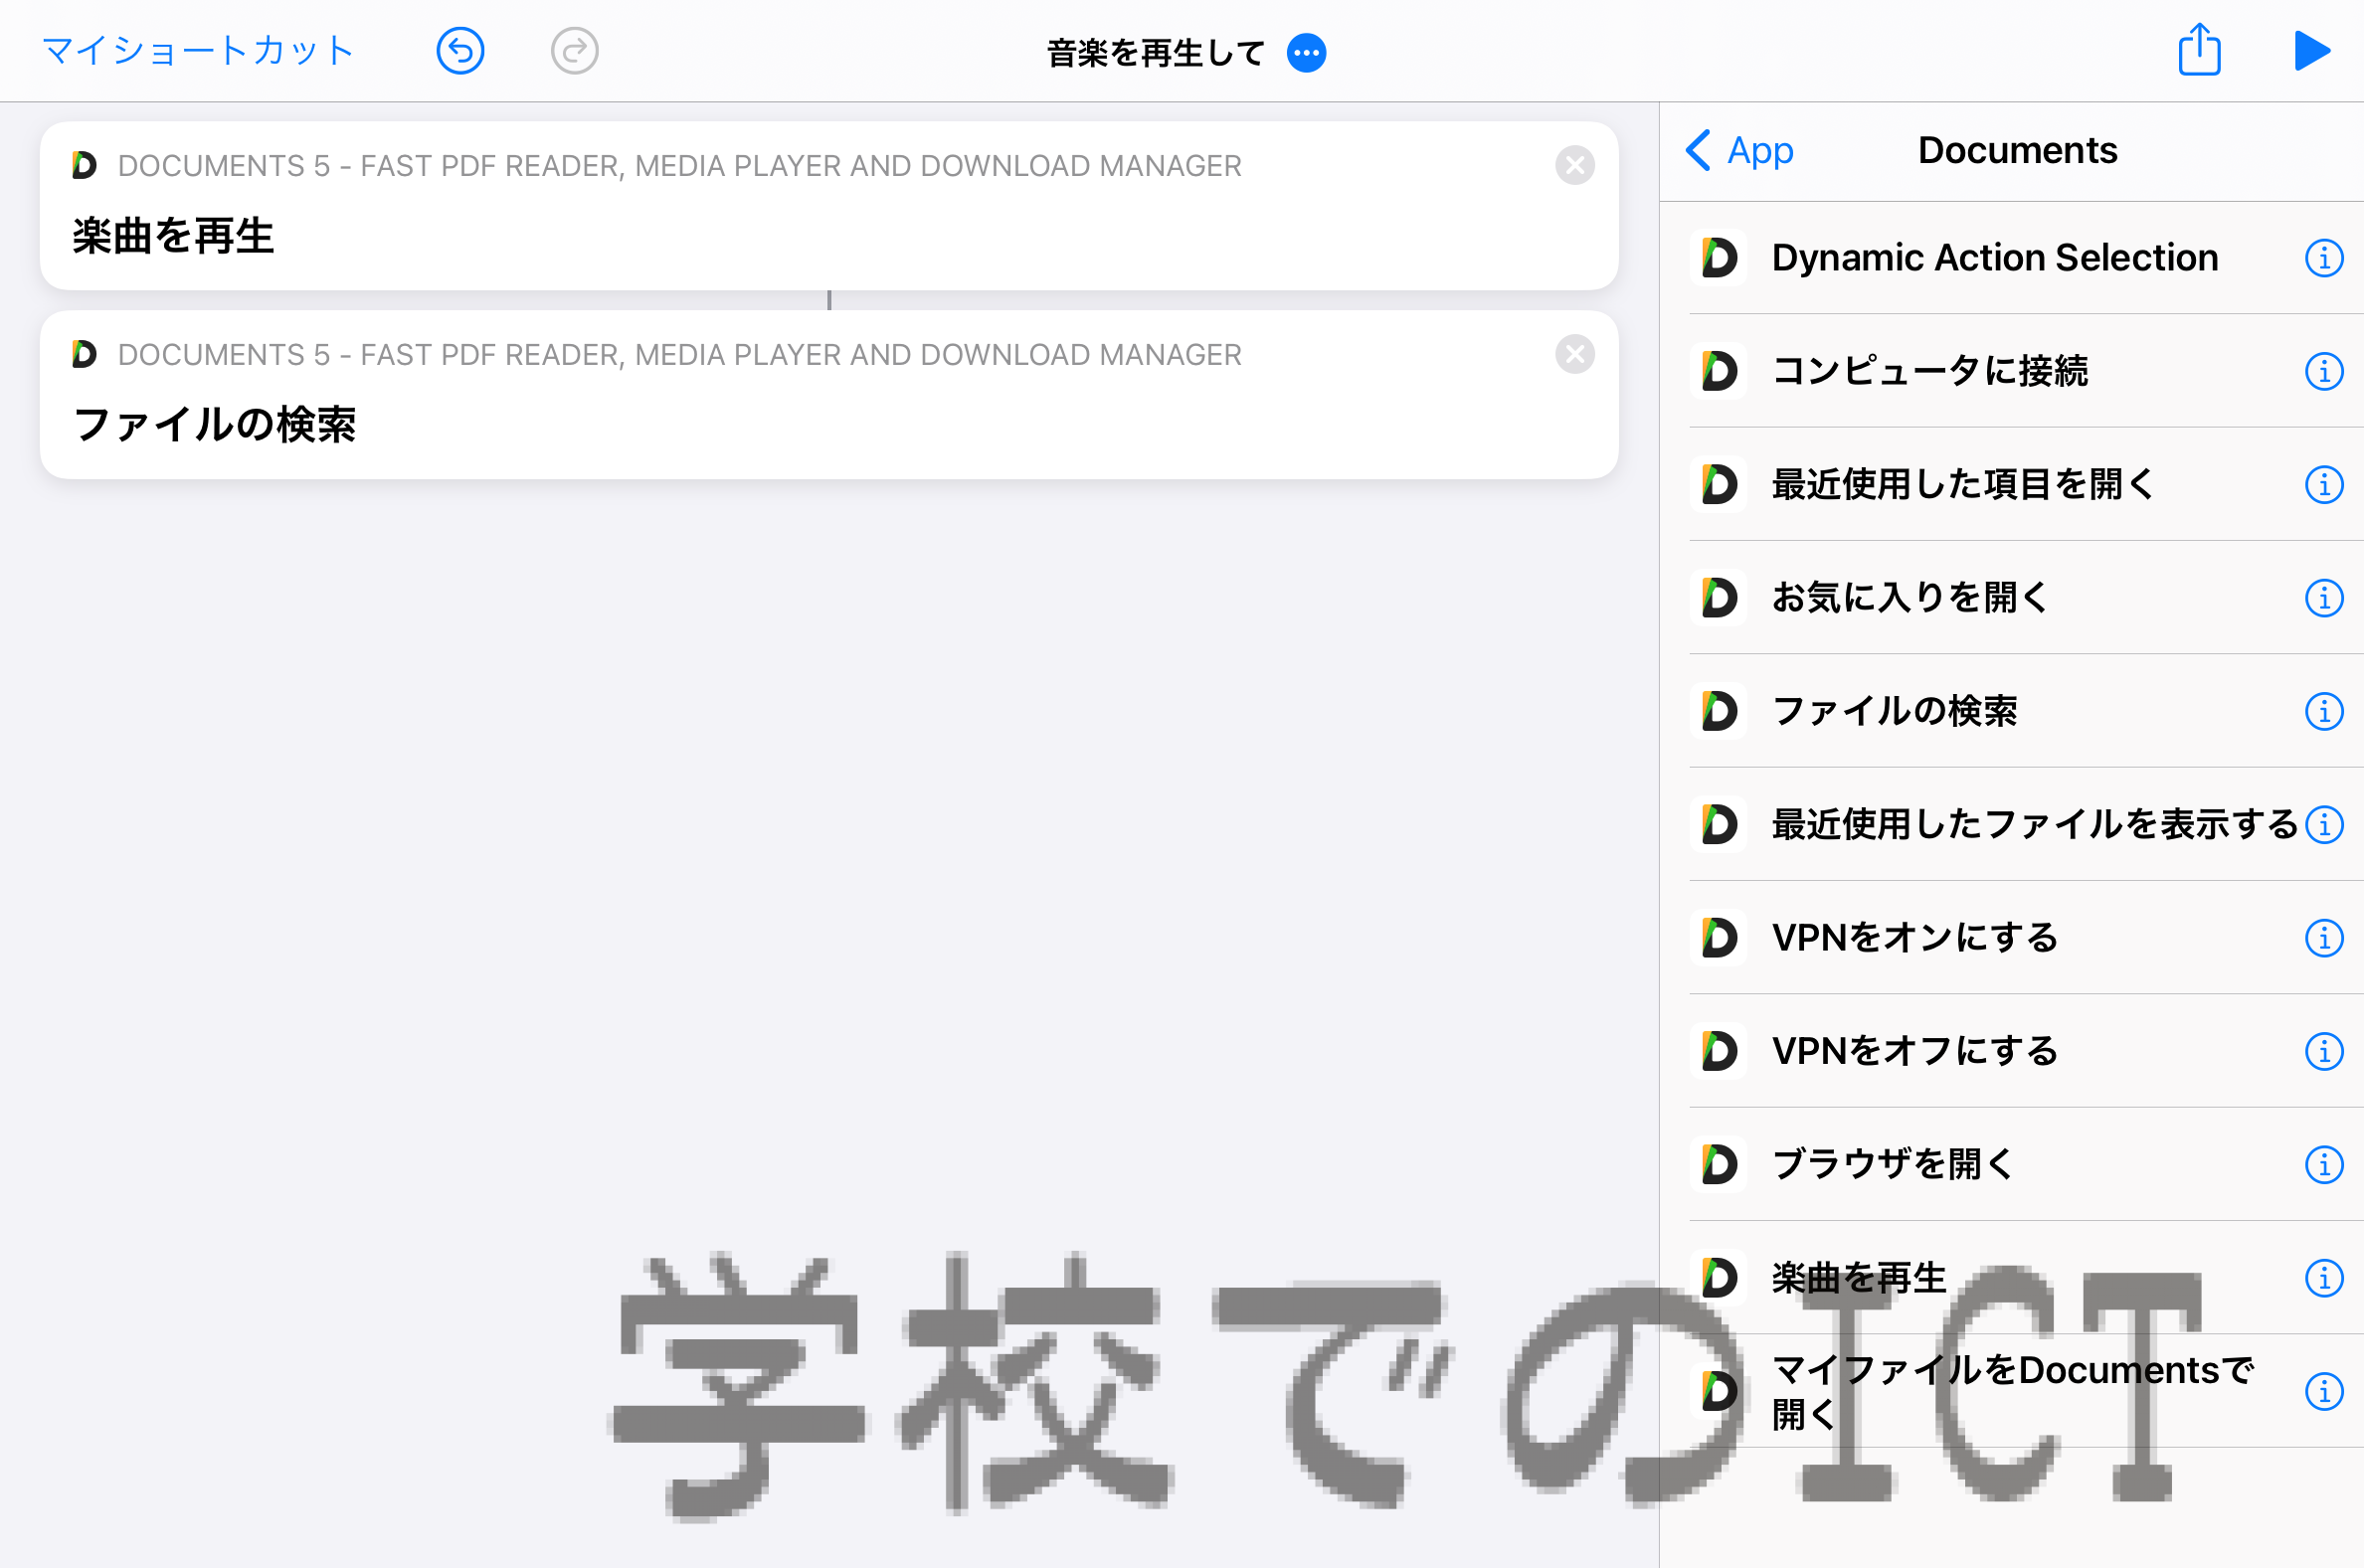Run the shortcut with the play button
This screenshot has height=1568, width=2364.
(x=2311, y=51)
